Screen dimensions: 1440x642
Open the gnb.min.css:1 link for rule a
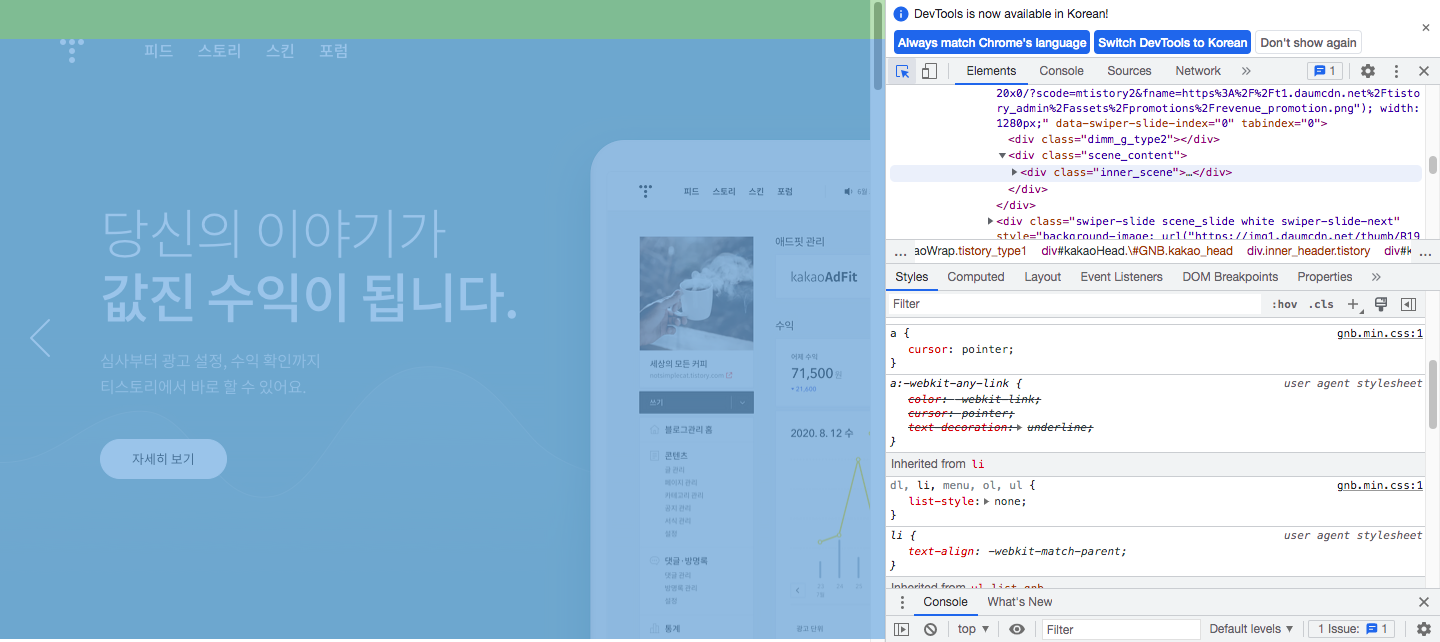point(1379,333)
